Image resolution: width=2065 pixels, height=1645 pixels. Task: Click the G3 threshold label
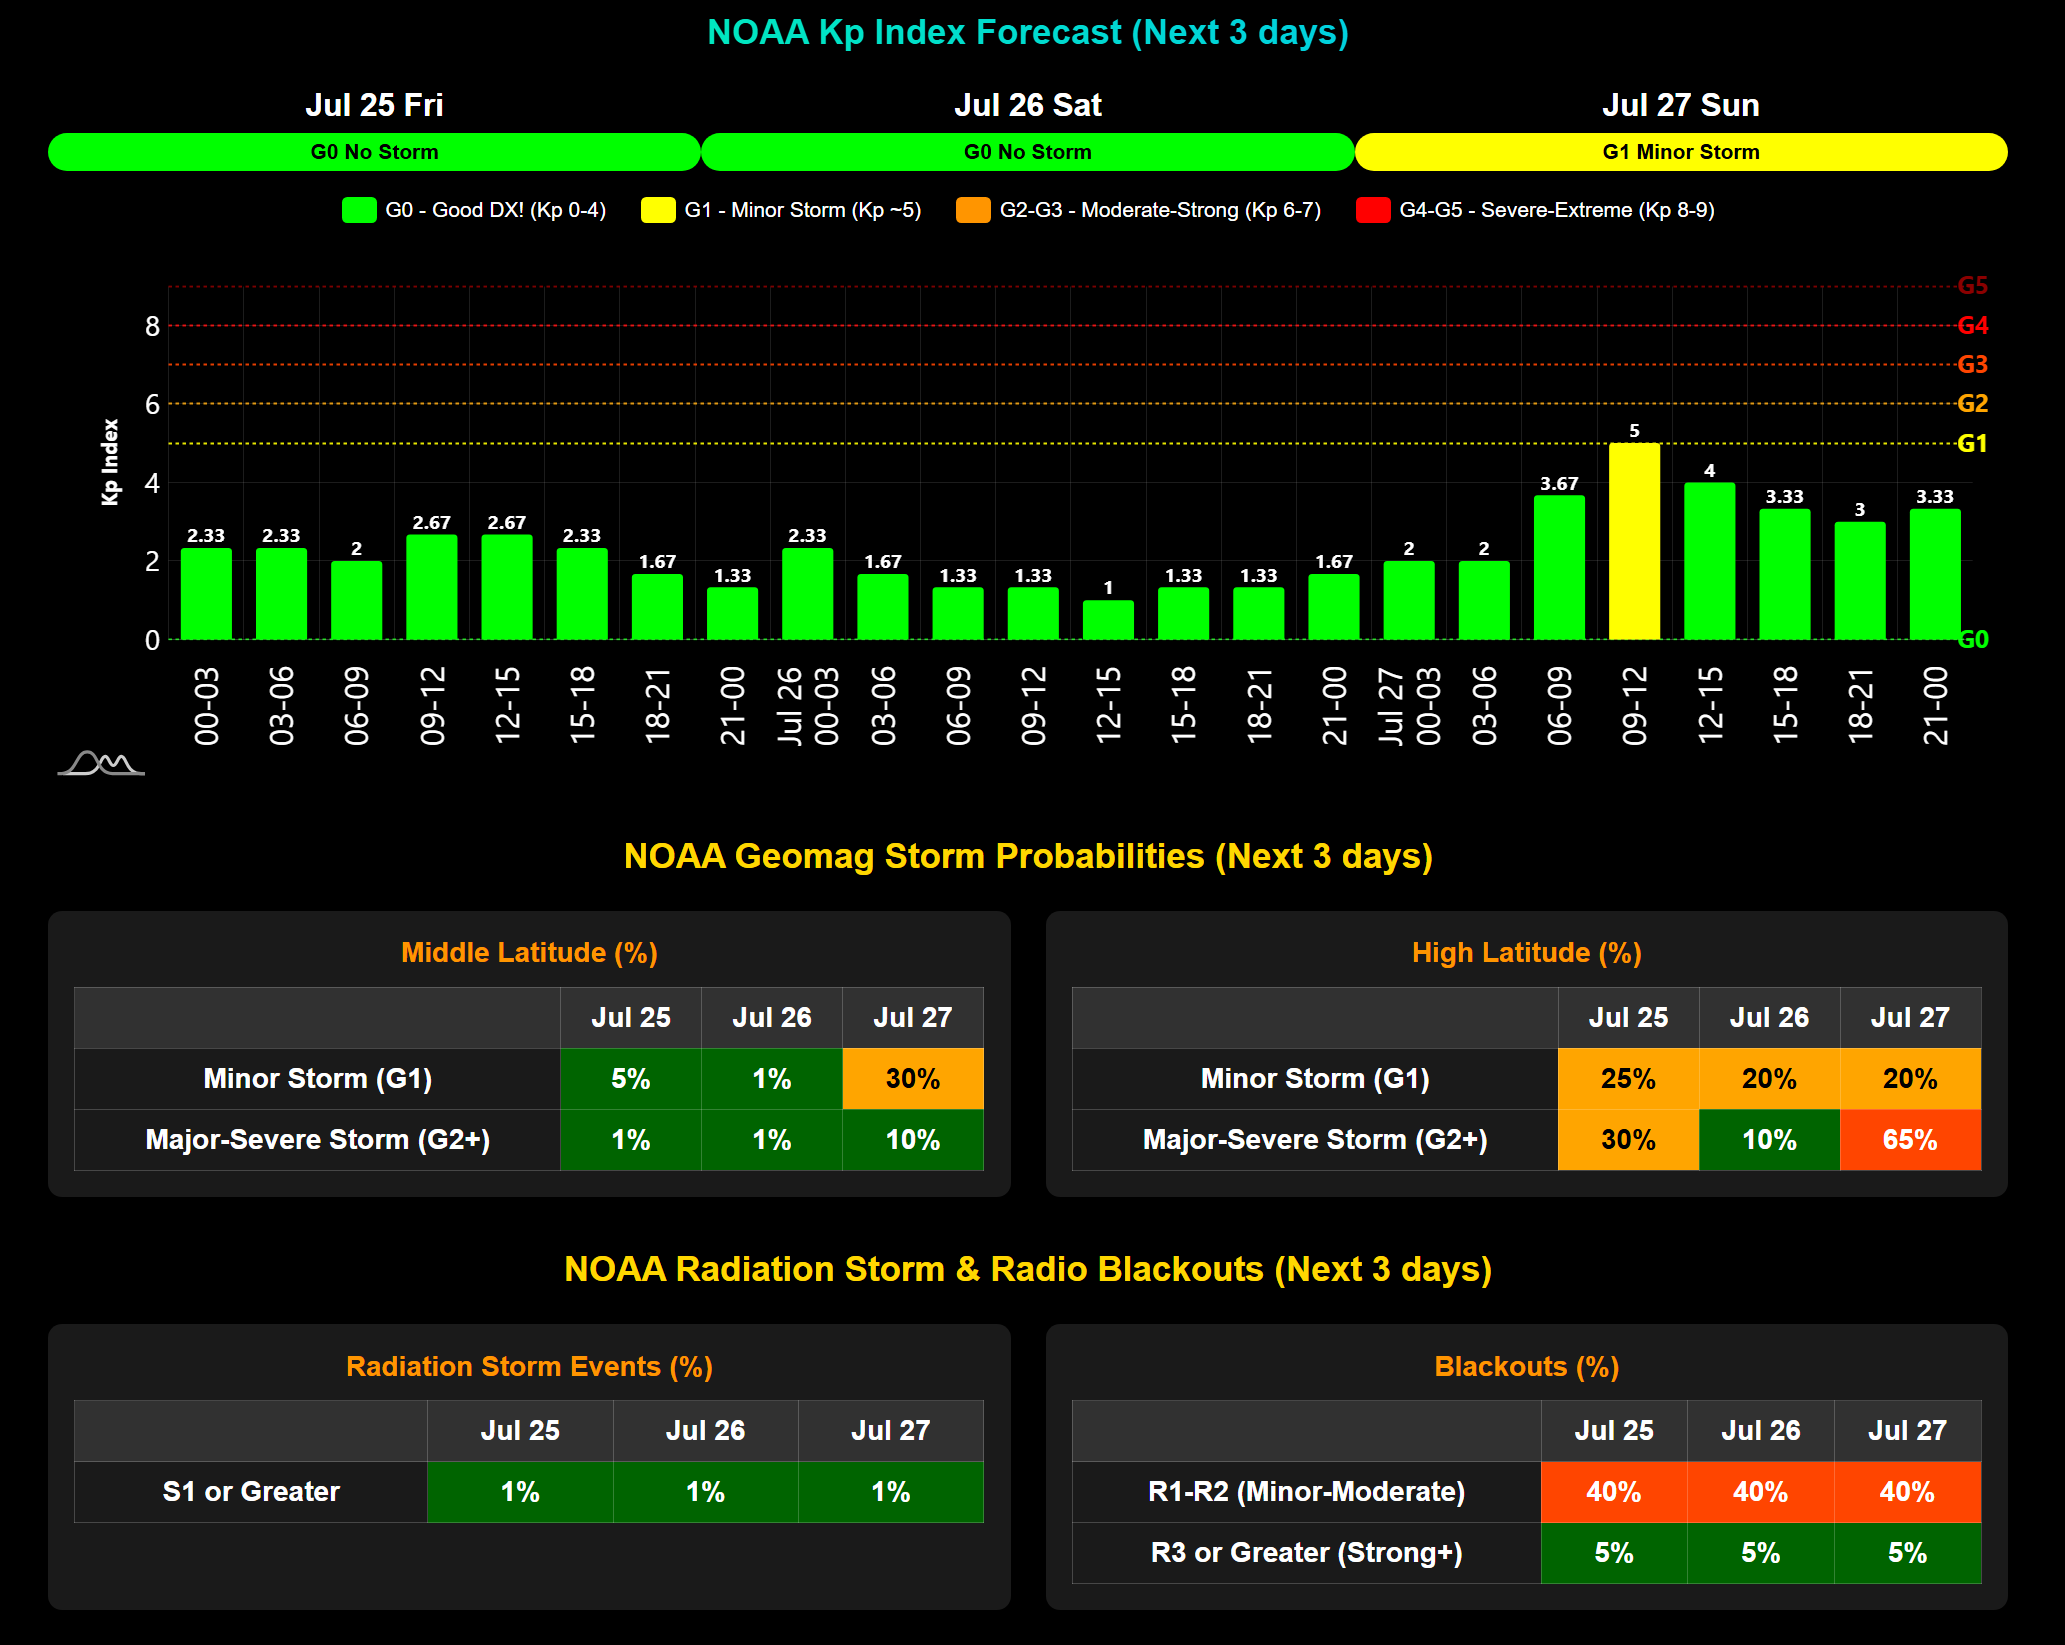pos(1972,364)
